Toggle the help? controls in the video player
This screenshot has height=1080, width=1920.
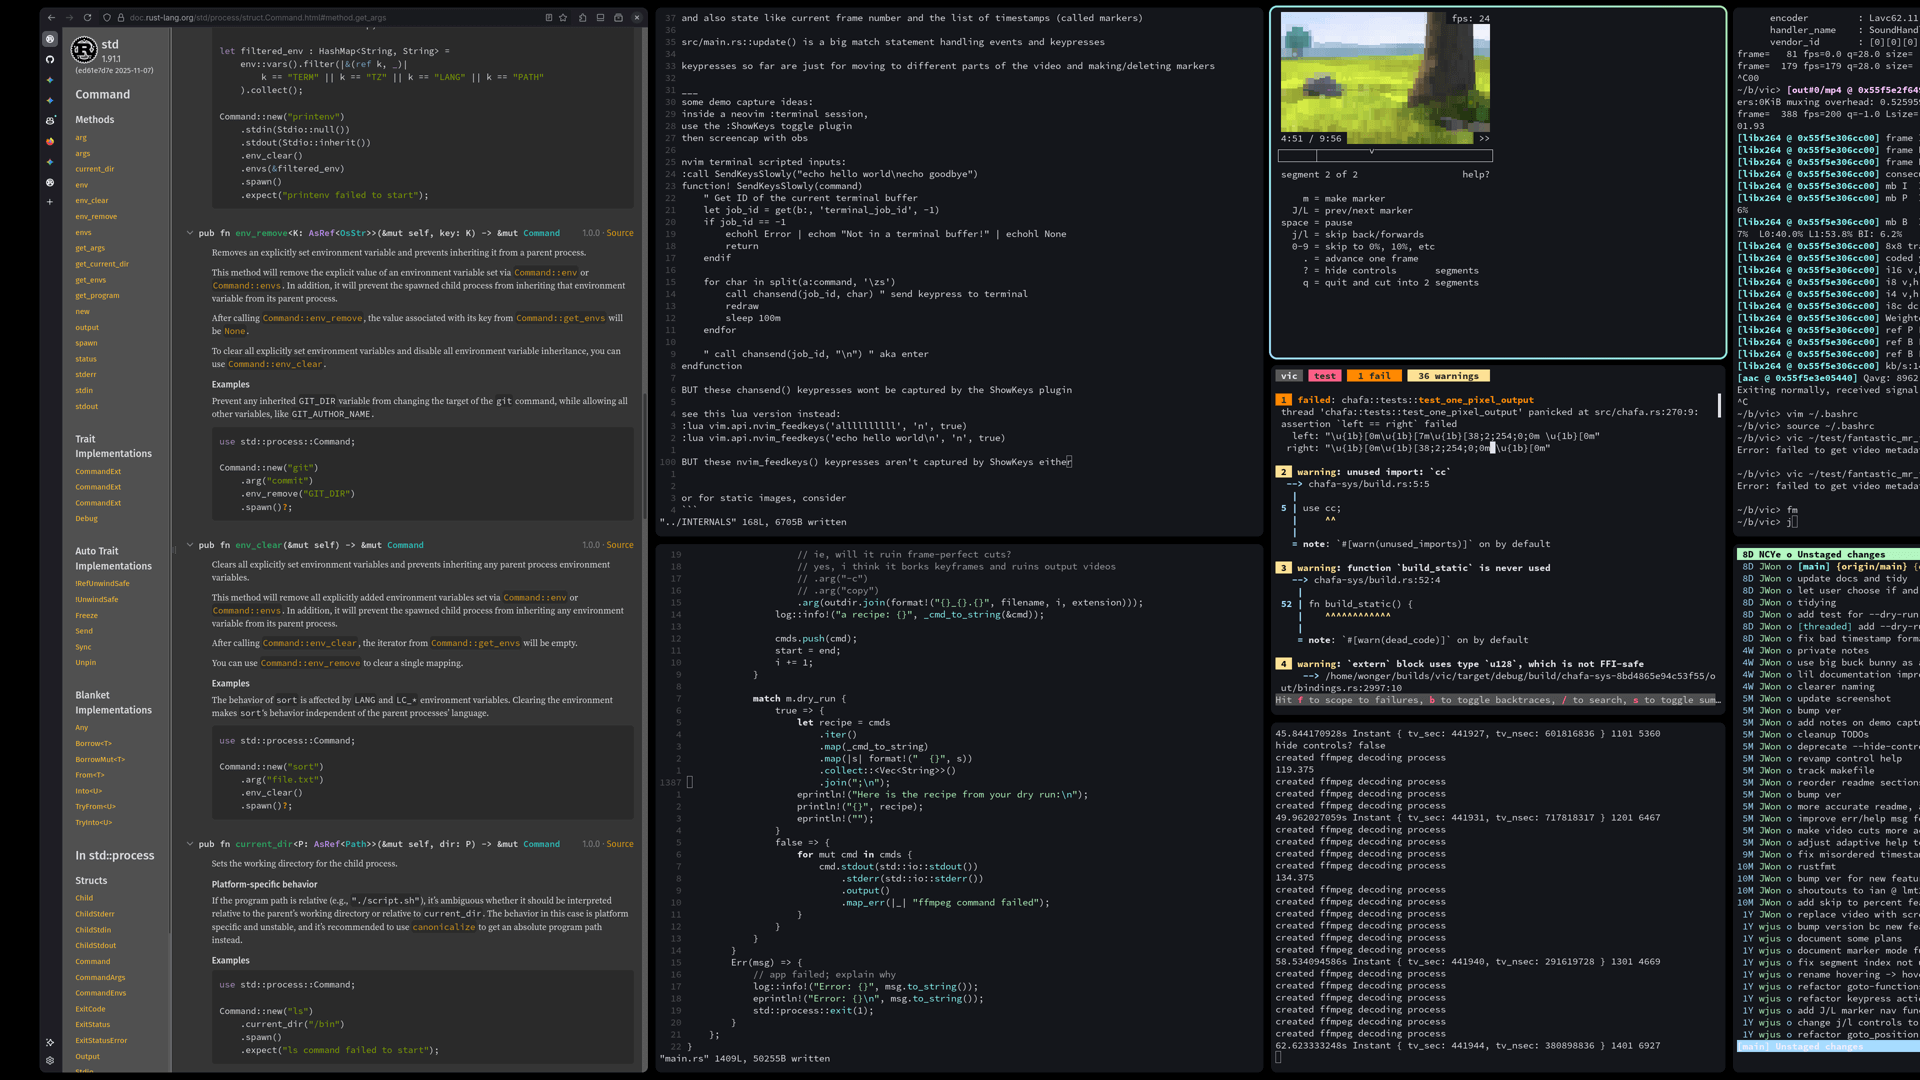pyautogui.click(x=1475, y=175)
